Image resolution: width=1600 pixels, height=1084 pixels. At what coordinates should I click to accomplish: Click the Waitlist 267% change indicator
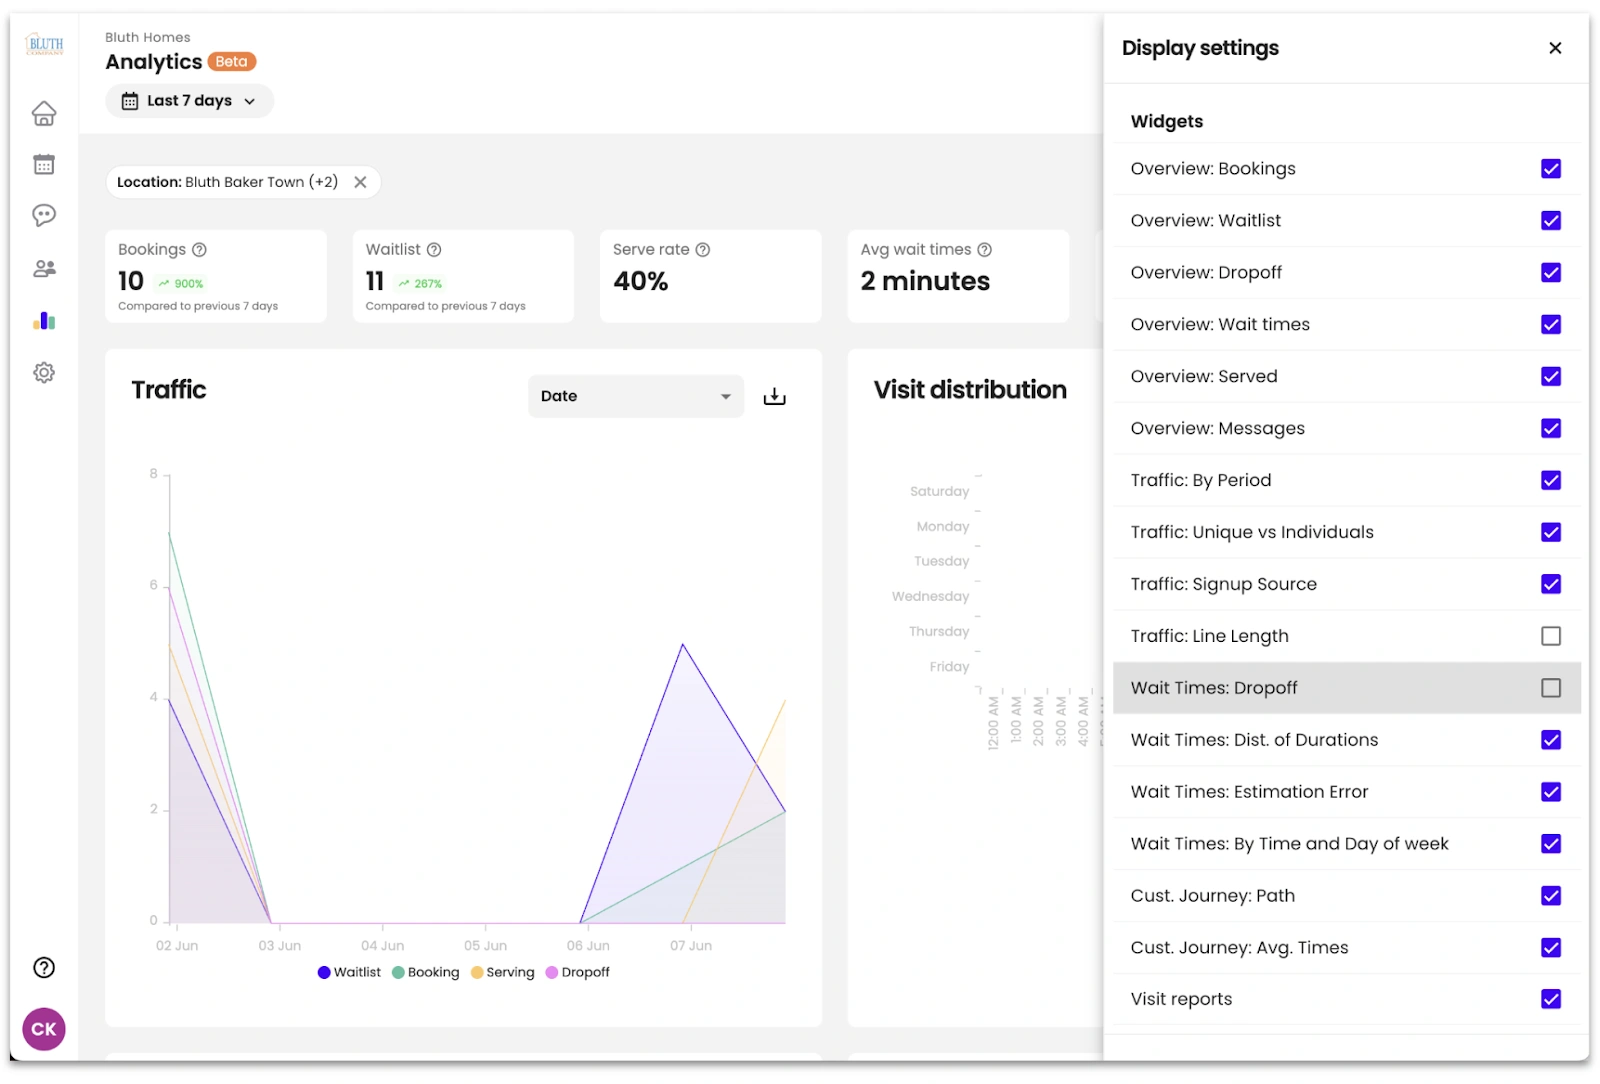tap(420, 284)
